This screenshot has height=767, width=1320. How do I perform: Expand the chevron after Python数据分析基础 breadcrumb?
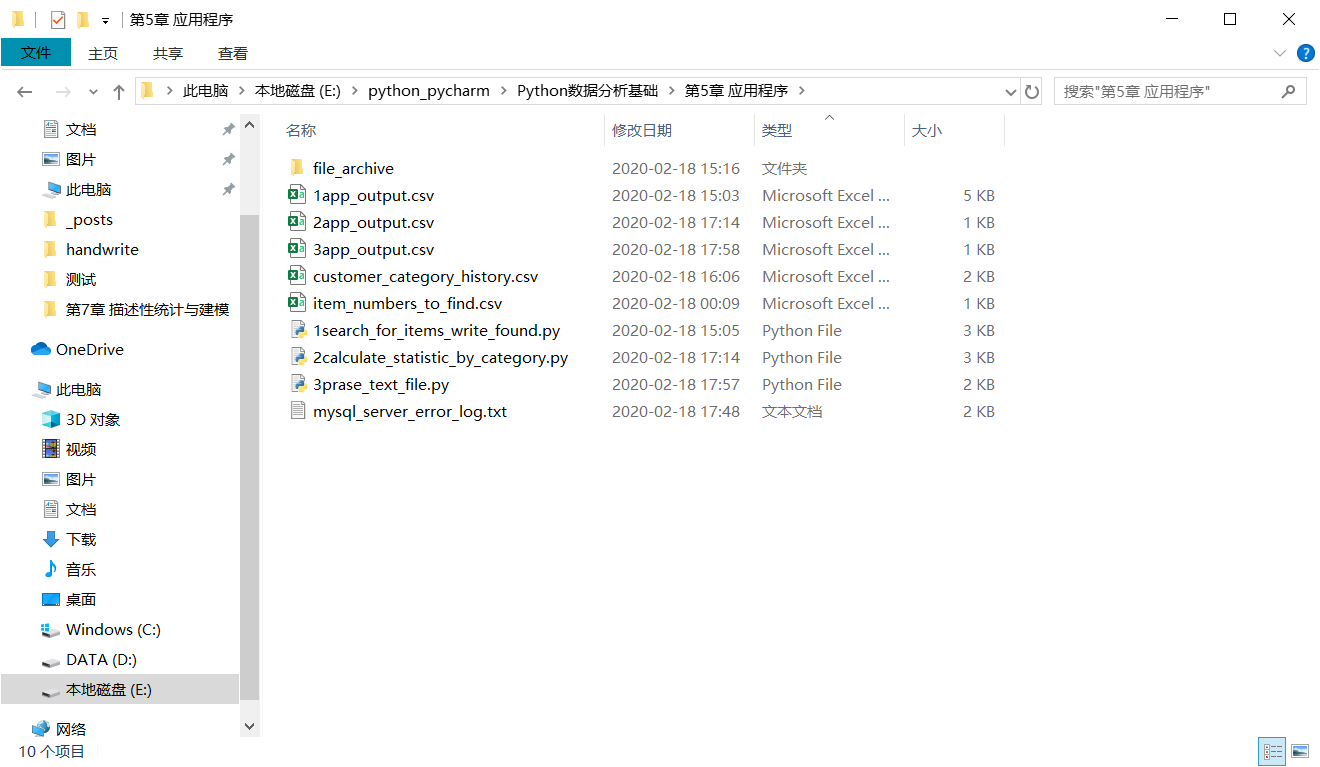pyautogui.click(x=671, y=91)
